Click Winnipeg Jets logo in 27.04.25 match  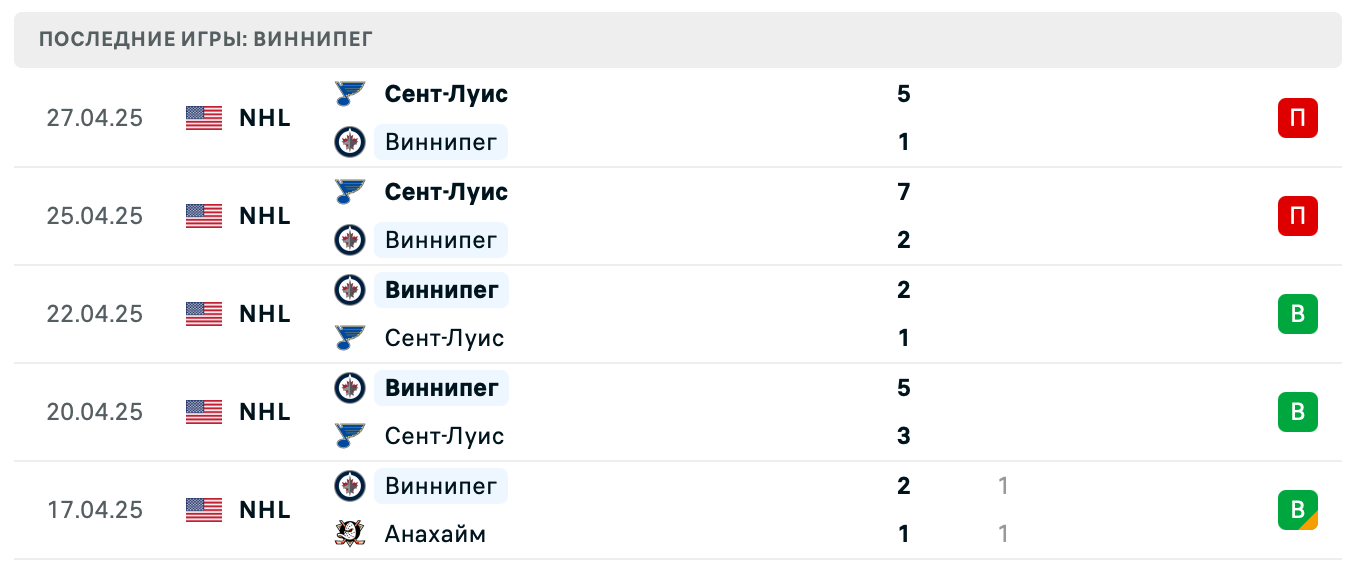coord(349,142)
